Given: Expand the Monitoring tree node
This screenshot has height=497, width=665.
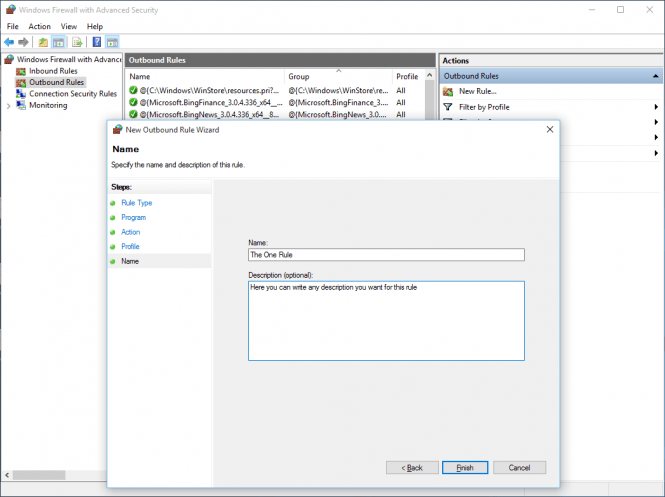Looking at the screenshot, I should (8, 105).
